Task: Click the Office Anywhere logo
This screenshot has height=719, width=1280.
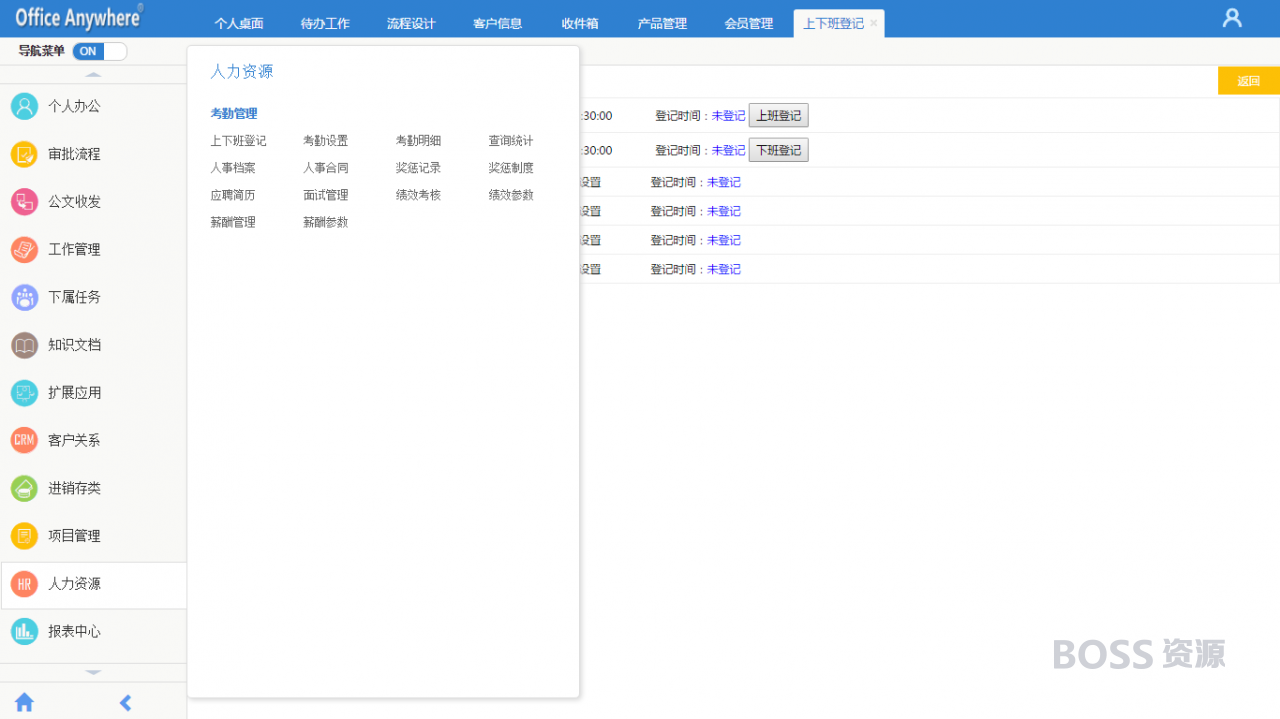Action: (79, 17)
